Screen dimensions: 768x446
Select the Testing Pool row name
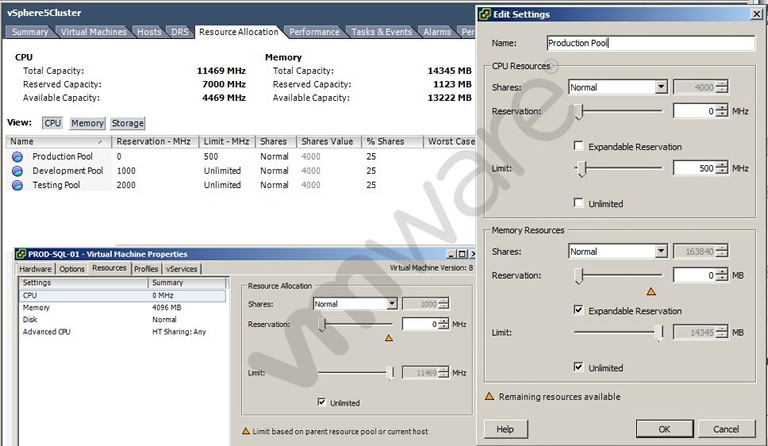click(56, 185)
